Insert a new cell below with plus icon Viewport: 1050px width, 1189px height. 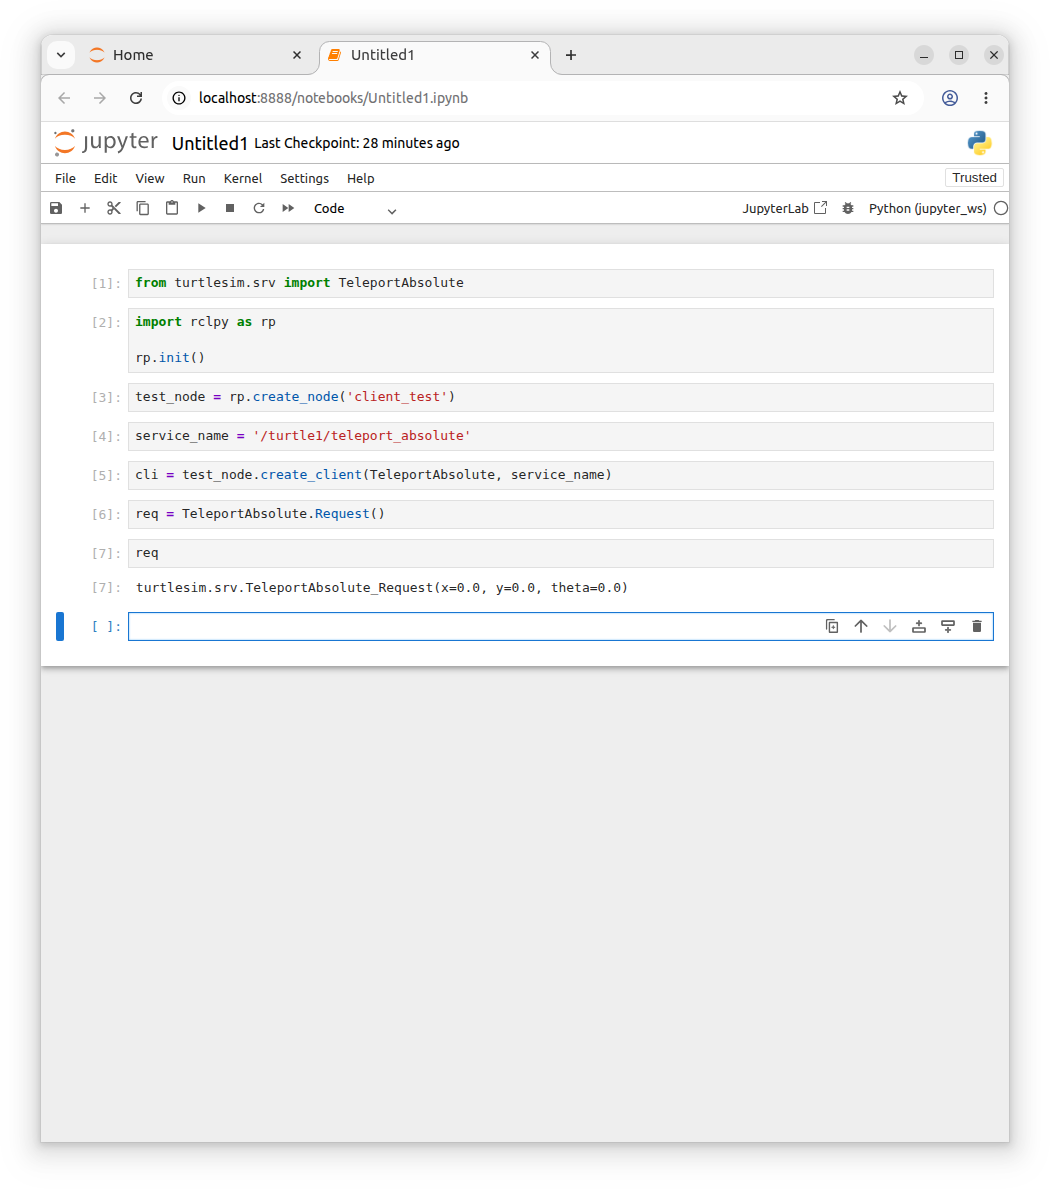[85, 208]
